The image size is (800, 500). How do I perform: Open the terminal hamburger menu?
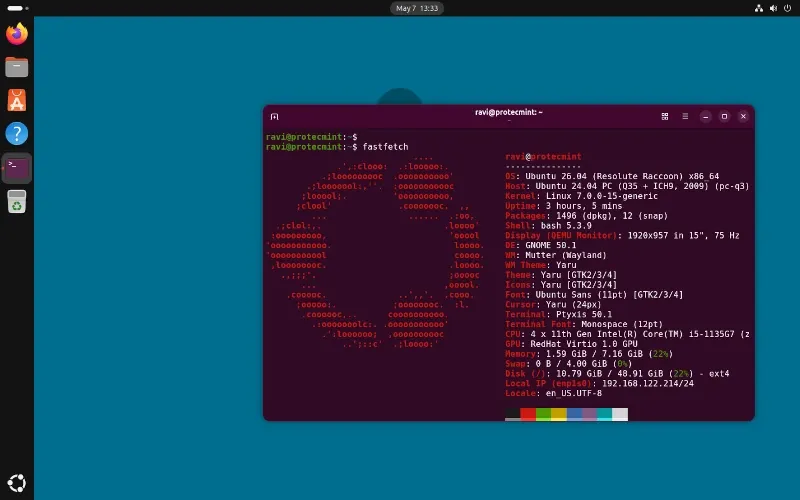[685, 116]
